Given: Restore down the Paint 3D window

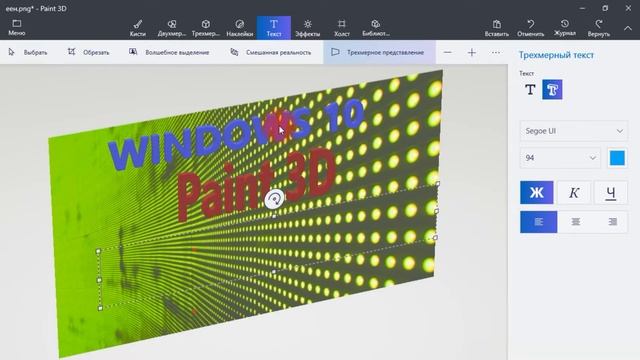Looking at the screenshot, I should tap(605, 8).
